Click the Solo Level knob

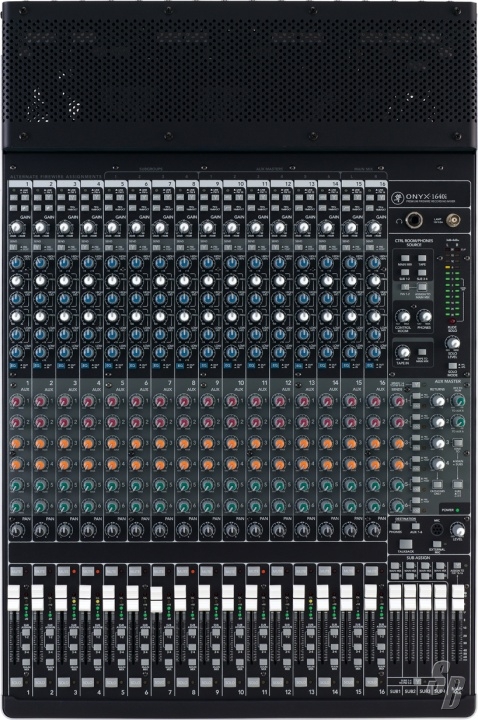453,343
